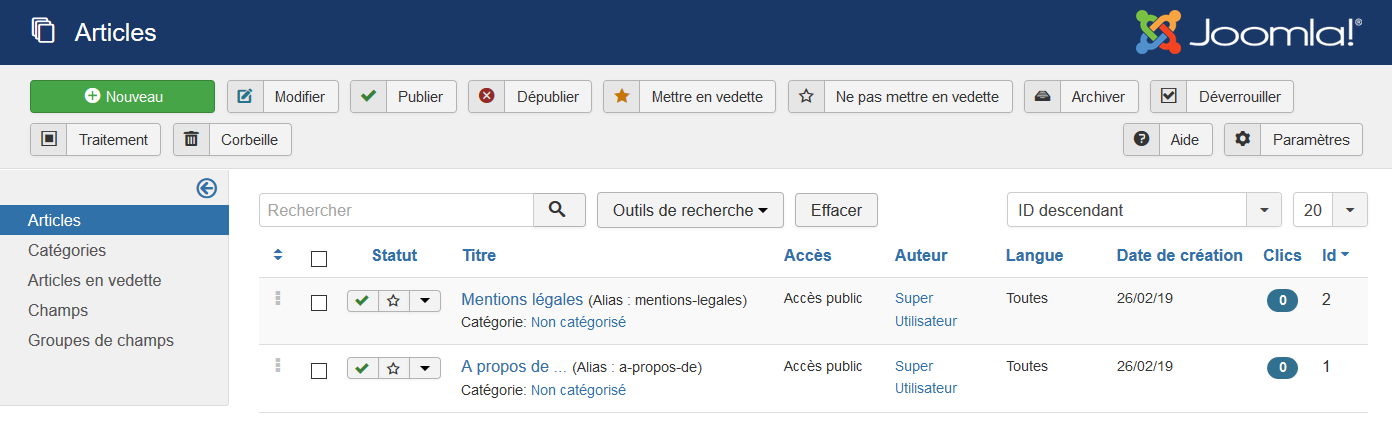The image size is (1392, 427).
Task: Select the Mentions légales row checkbox
Action: pyautogui.click(x=319, y=303)
